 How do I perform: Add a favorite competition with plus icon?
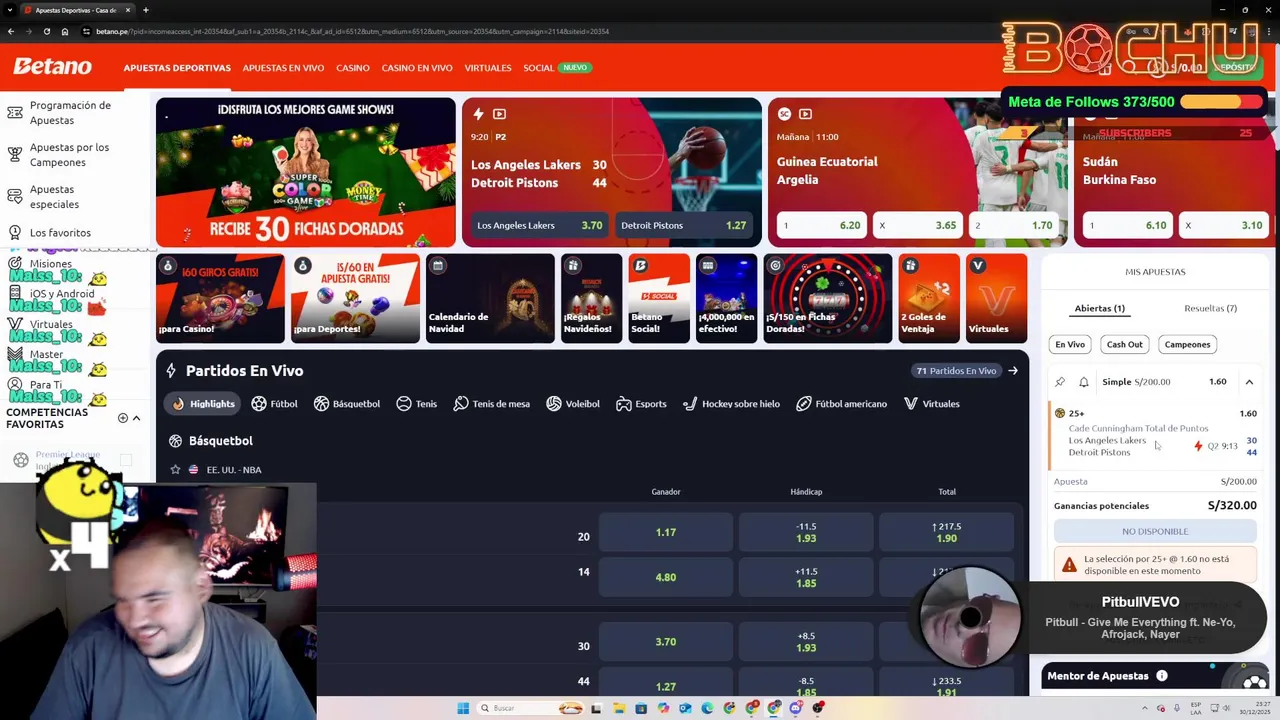pos(123,418)
